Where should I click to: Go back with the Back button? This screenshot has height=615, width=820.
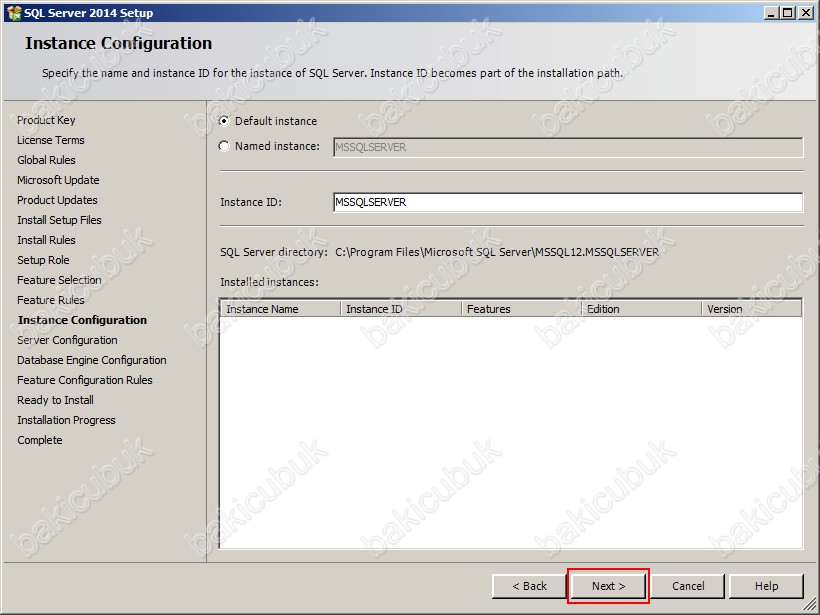(529, 586)
